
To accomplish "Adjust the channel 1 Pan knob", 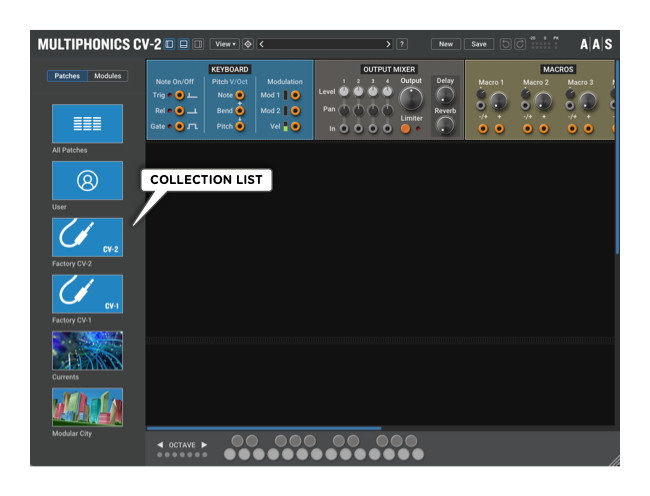I will point(344,110).
